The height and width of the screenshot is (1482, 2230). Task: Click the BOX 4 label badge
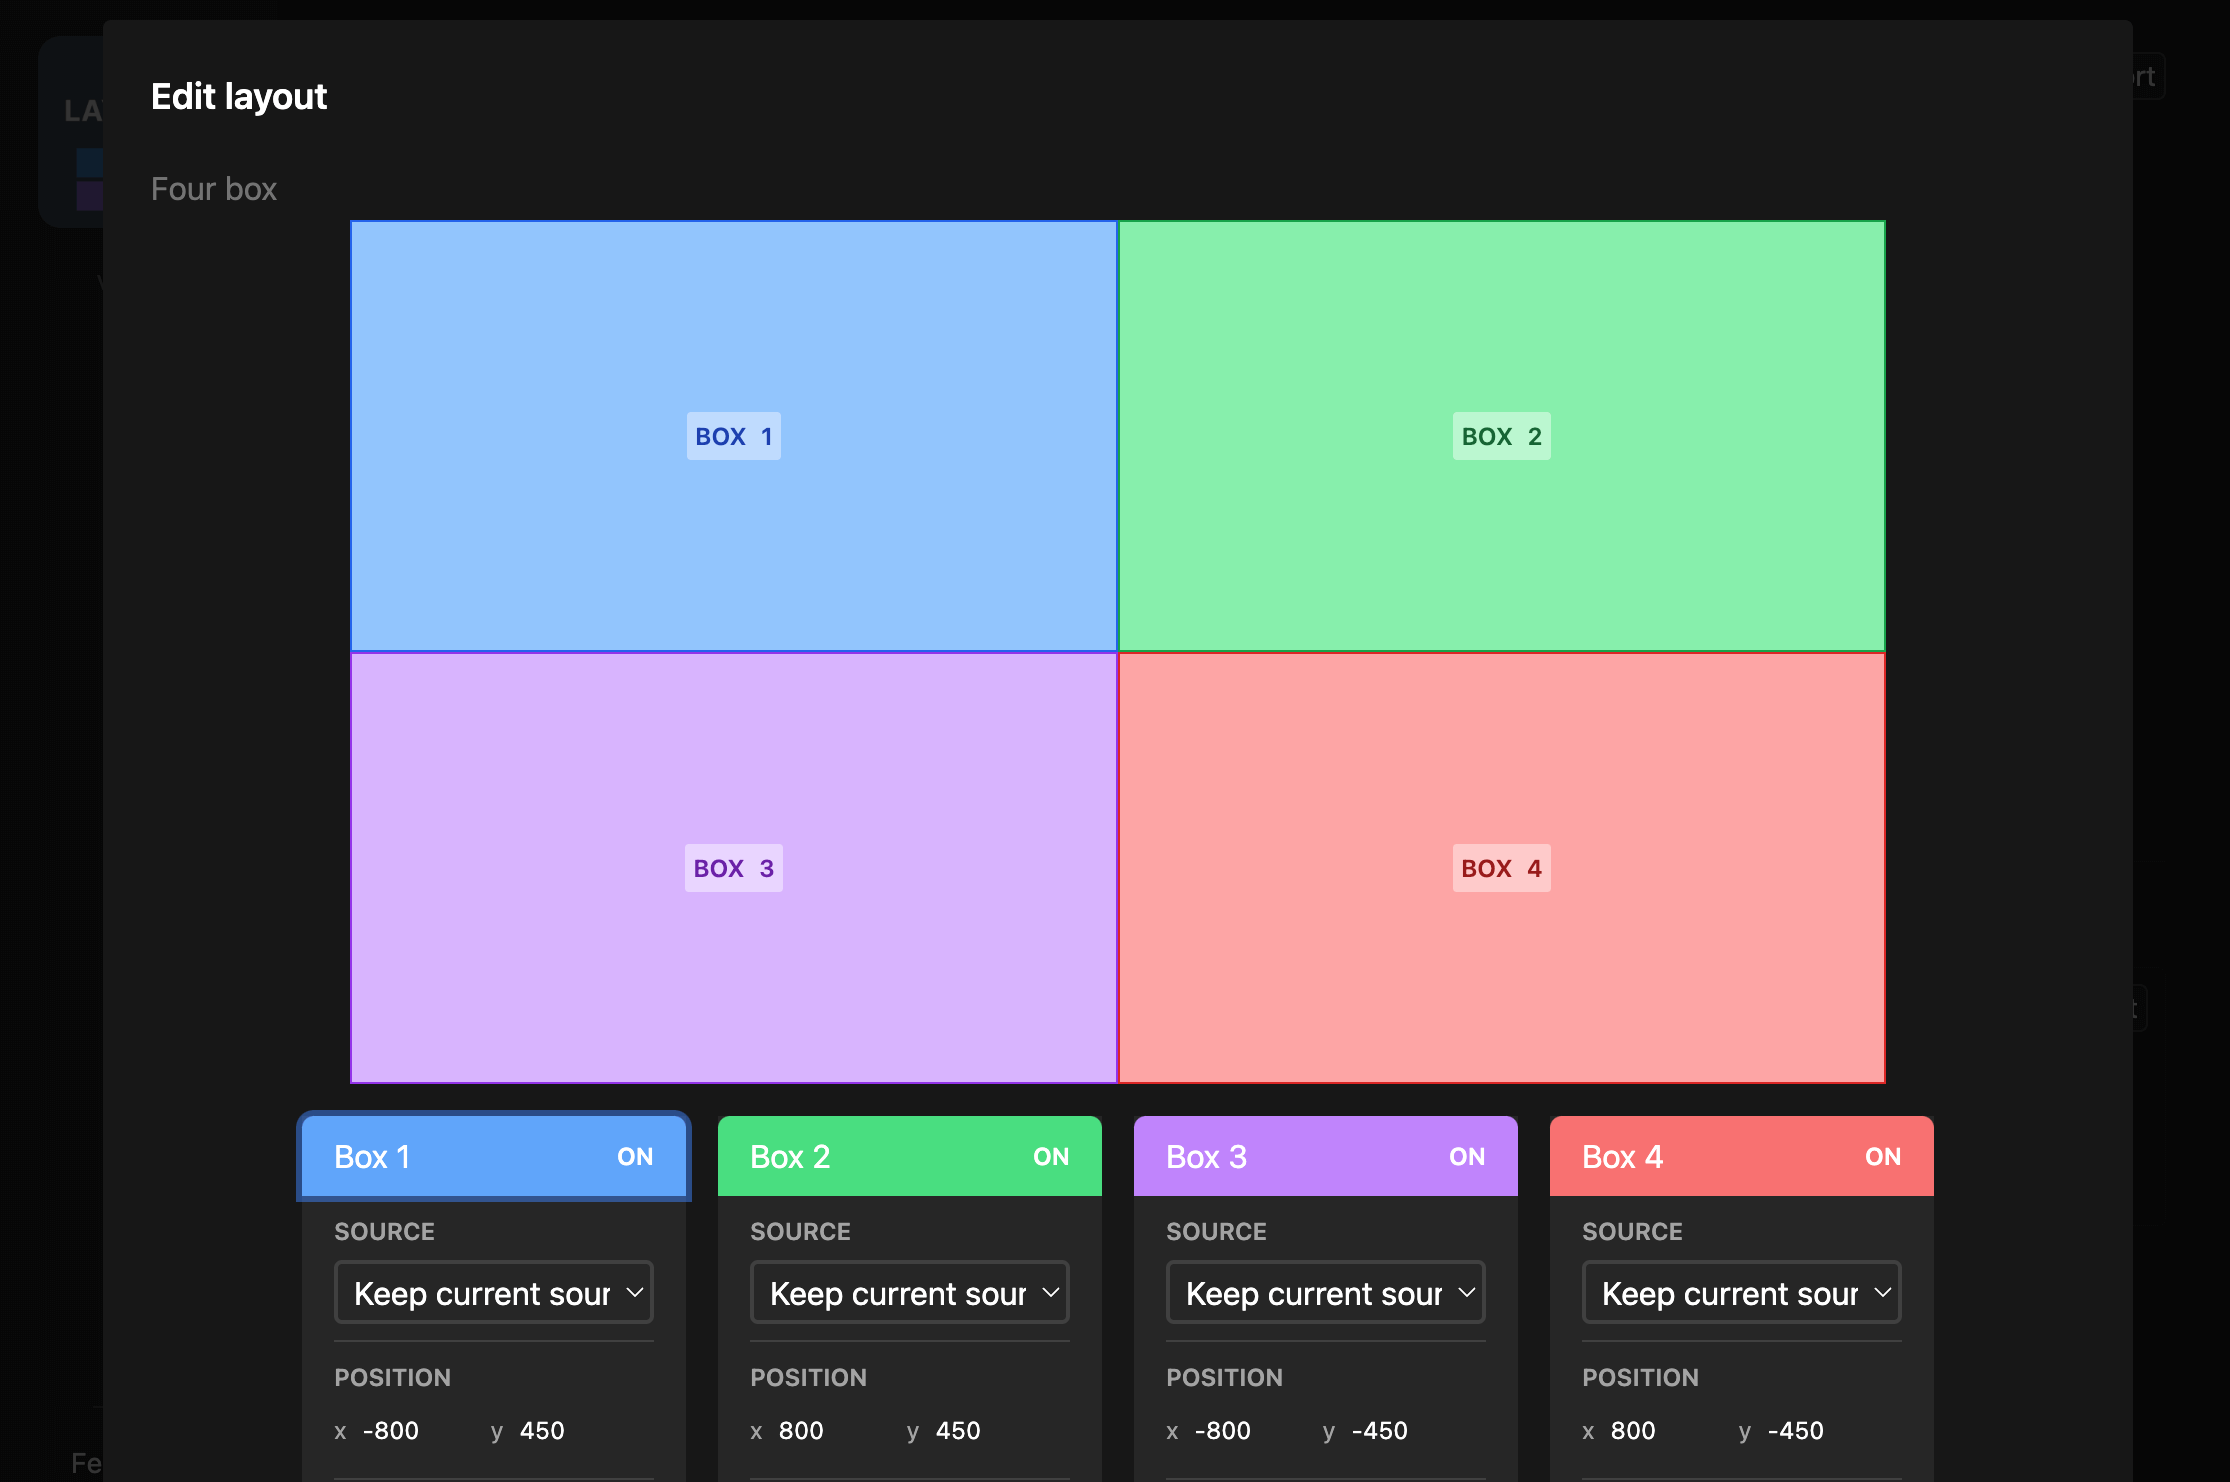(1501, 868)
